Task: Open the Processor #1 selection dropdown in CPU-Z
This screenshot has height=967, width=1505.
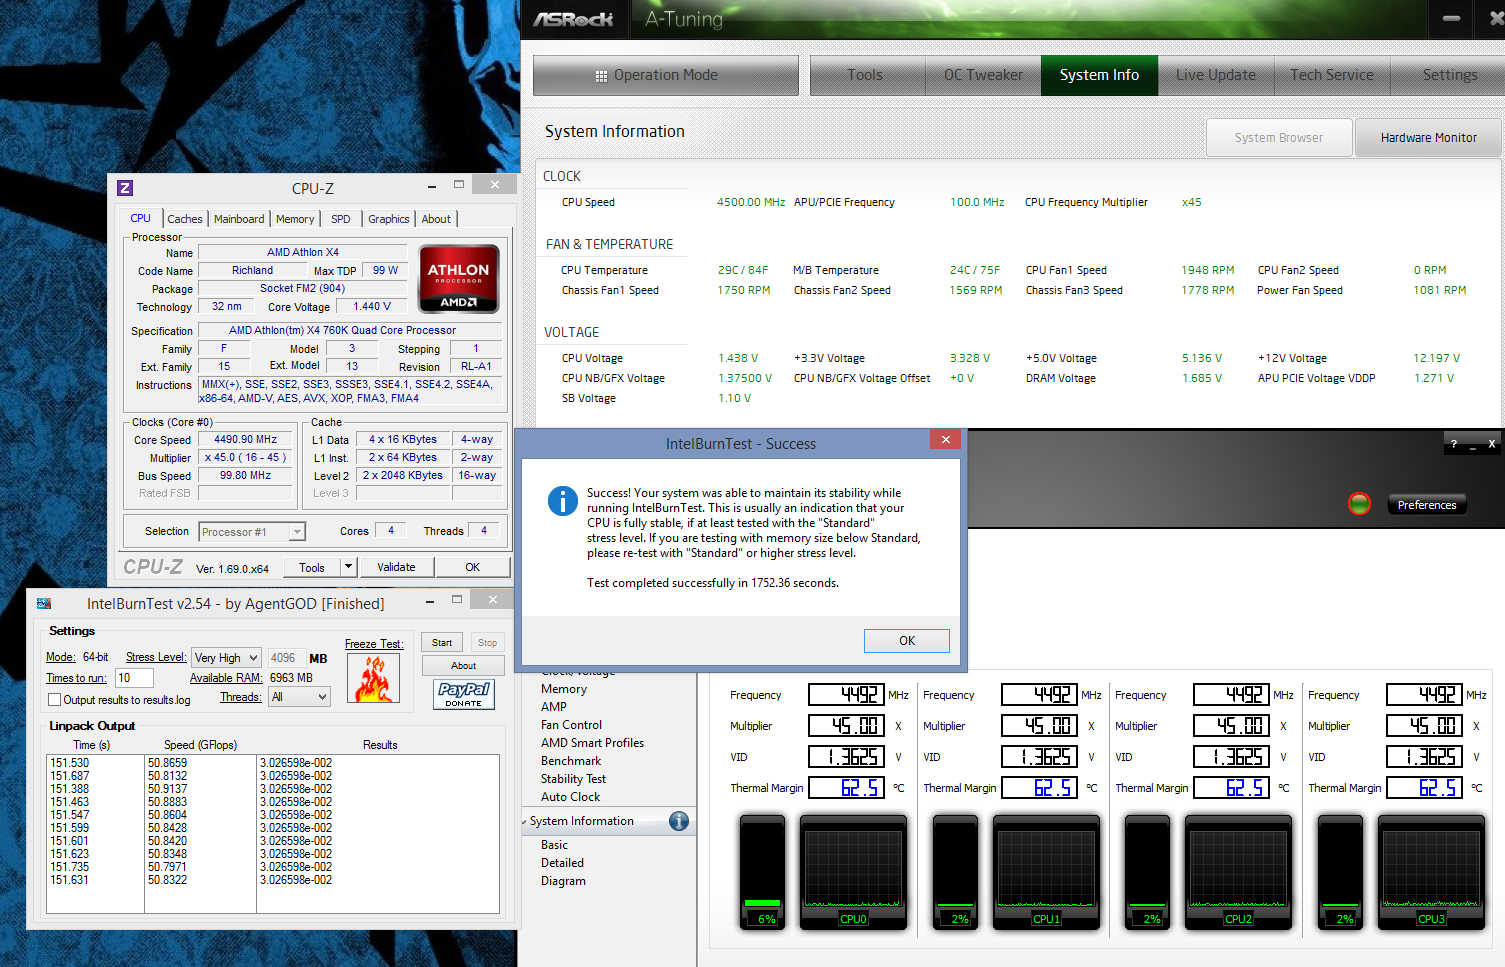Action: tap(252, 532)
